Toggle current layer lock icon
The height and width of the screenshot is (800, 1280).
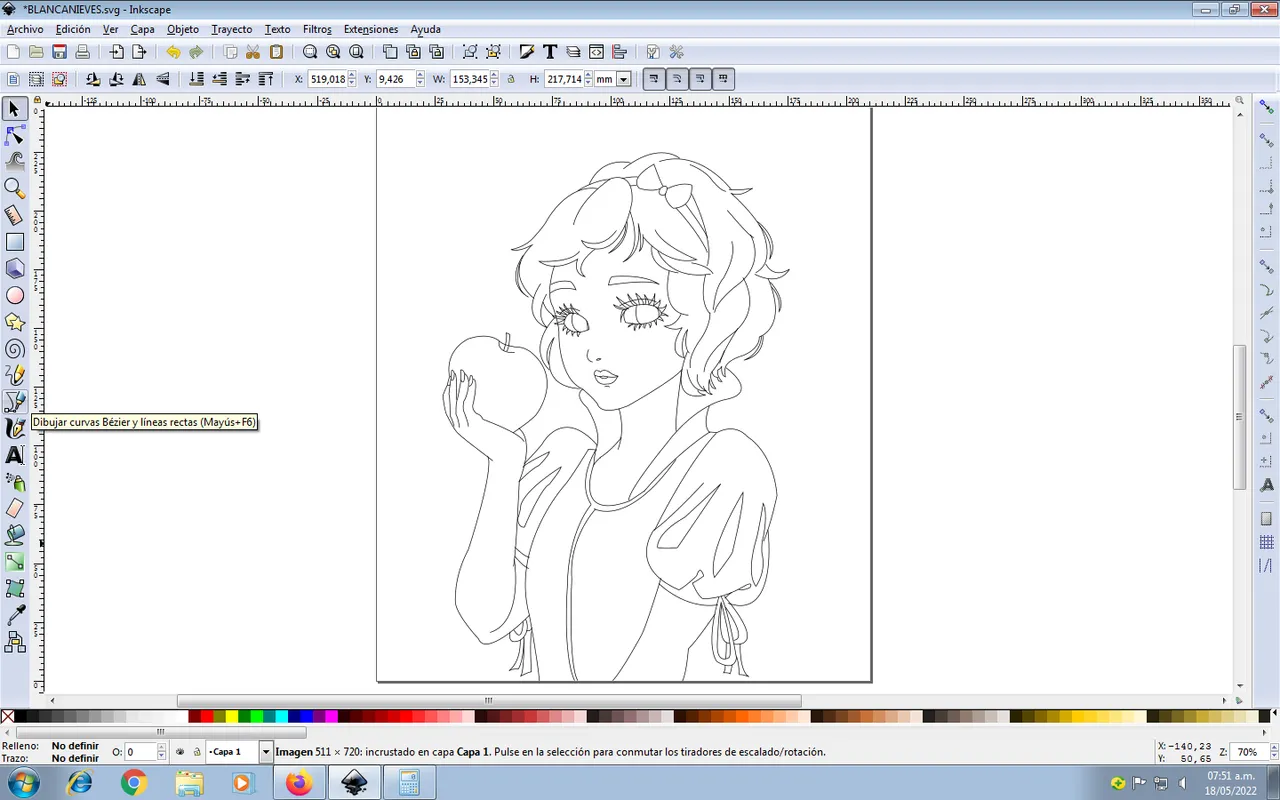coord(197,752)
